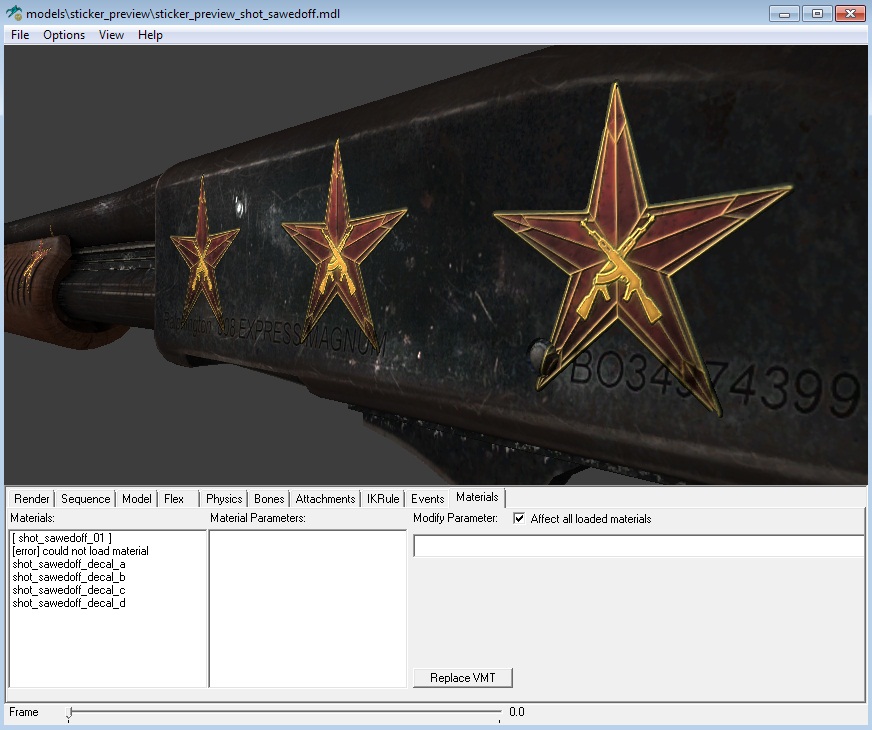Select shot_sawedoff_decal_d material
Viewport: 872px width, 730px height.
(x=69, y=603)
